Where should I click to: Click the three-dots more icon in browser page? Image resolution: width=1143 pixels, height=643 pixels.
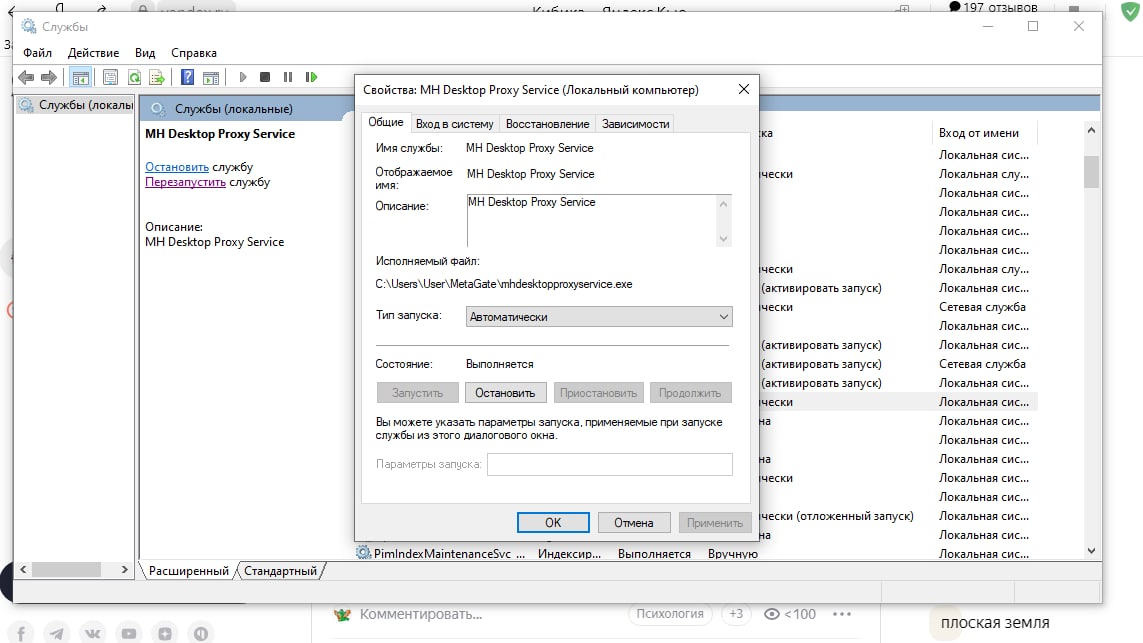(x=842, y=614)
